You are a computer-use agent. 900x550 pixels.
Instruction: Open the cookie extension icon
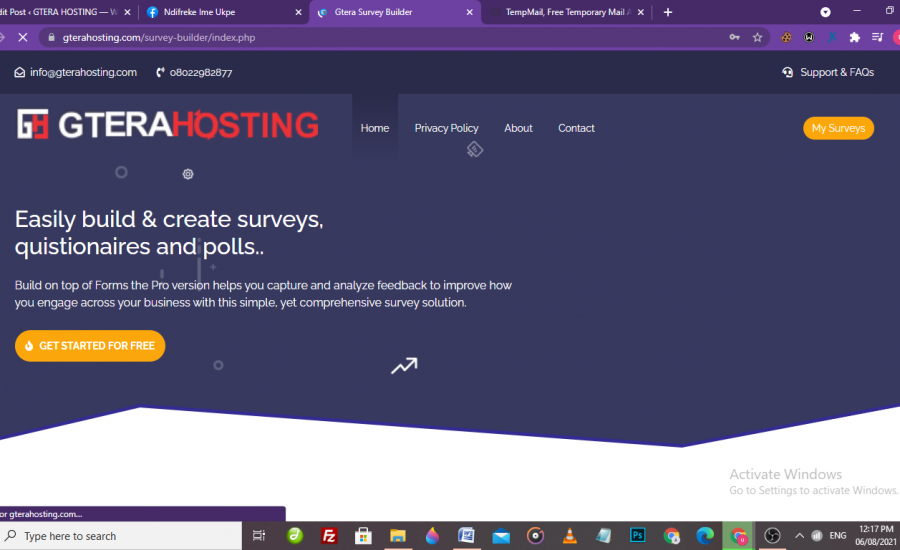tap(786, 37)
